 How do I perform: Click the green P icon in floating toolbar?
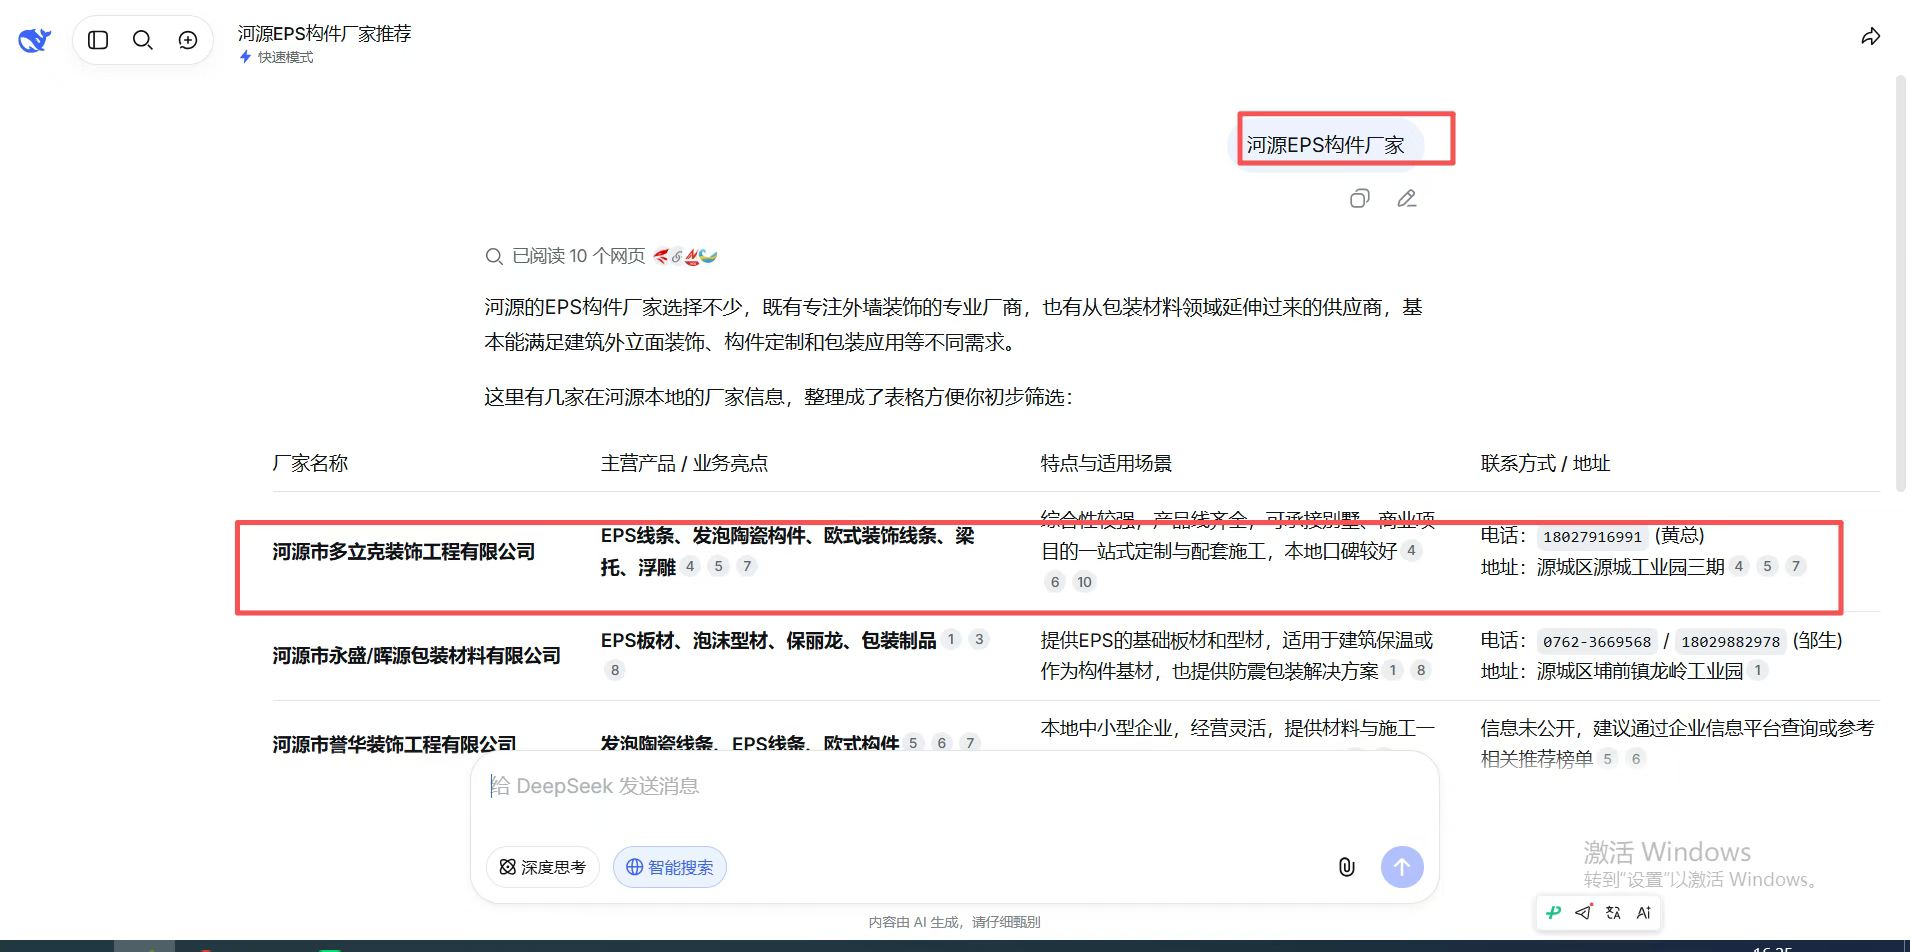coord(1553,912)
